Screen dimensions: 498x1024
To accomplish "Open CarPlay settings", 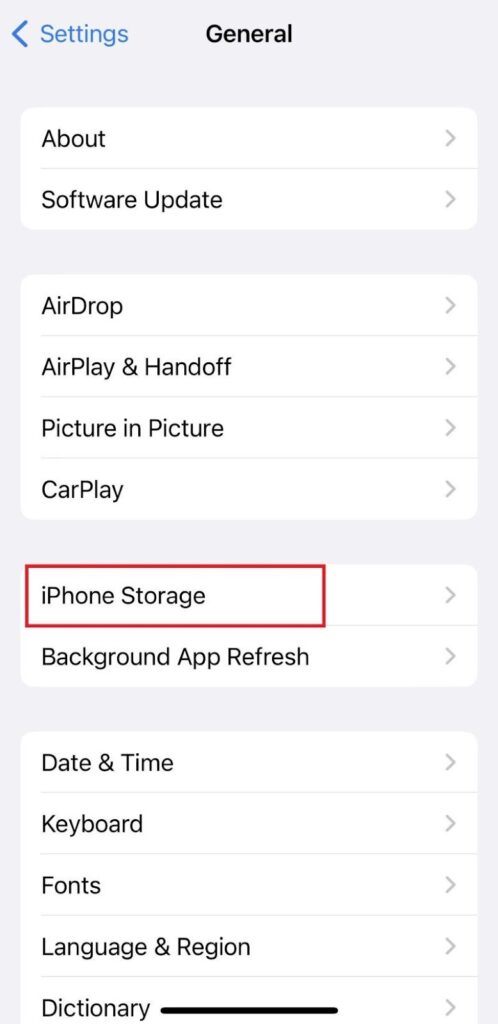I will (249, 489).
